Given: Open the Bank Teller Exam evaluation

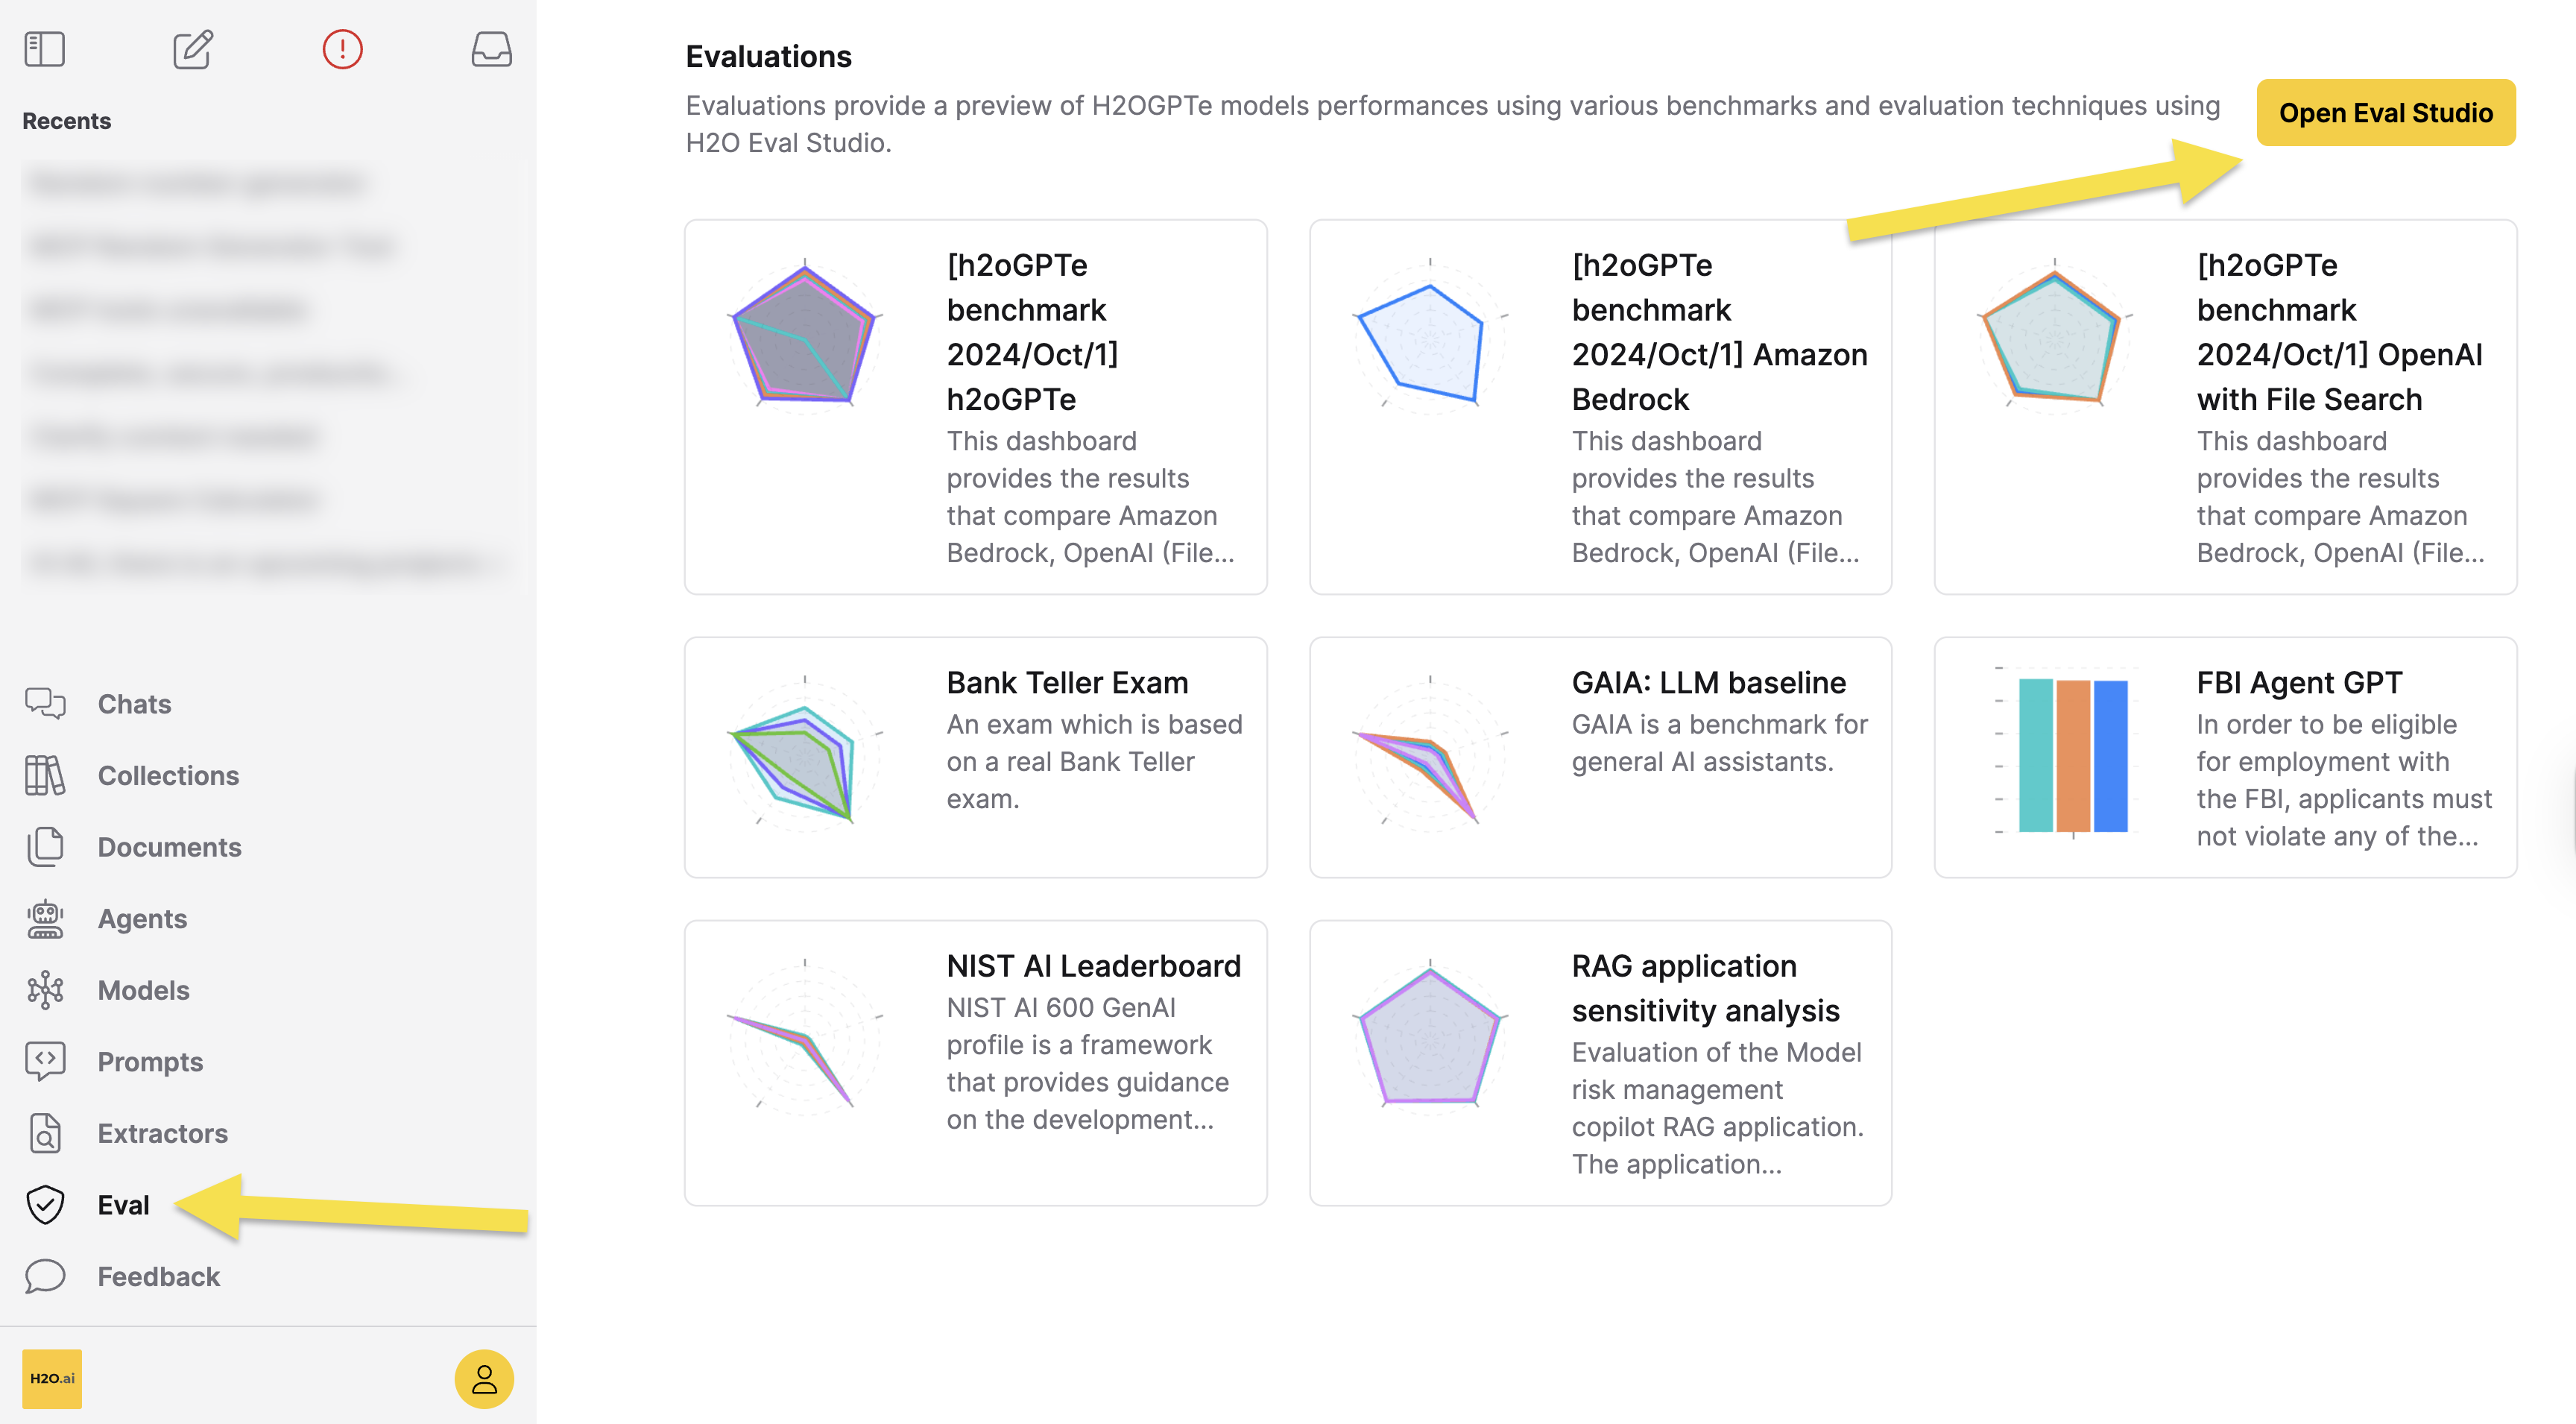Looking at the screenshot, I should (975, 757).
